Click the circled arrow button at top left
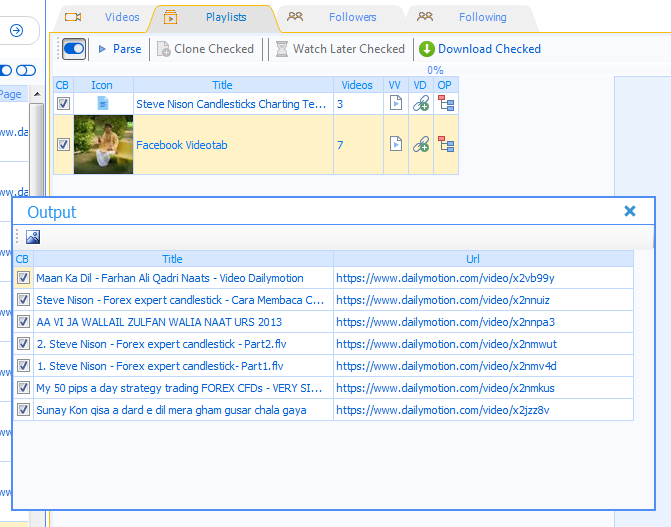The image size is (671, 527). [x=17, y=30]
